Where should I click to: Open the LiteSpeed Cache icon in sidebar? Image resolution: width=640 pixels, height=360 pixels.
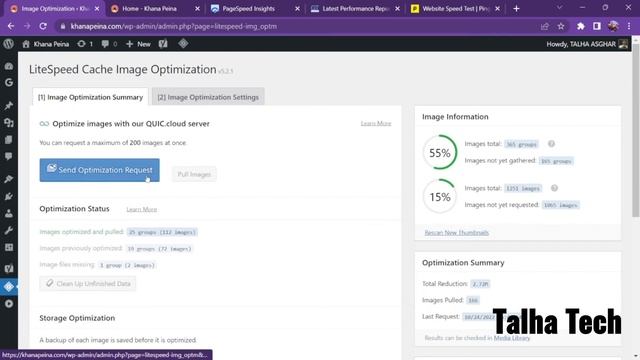pos(9,287)
